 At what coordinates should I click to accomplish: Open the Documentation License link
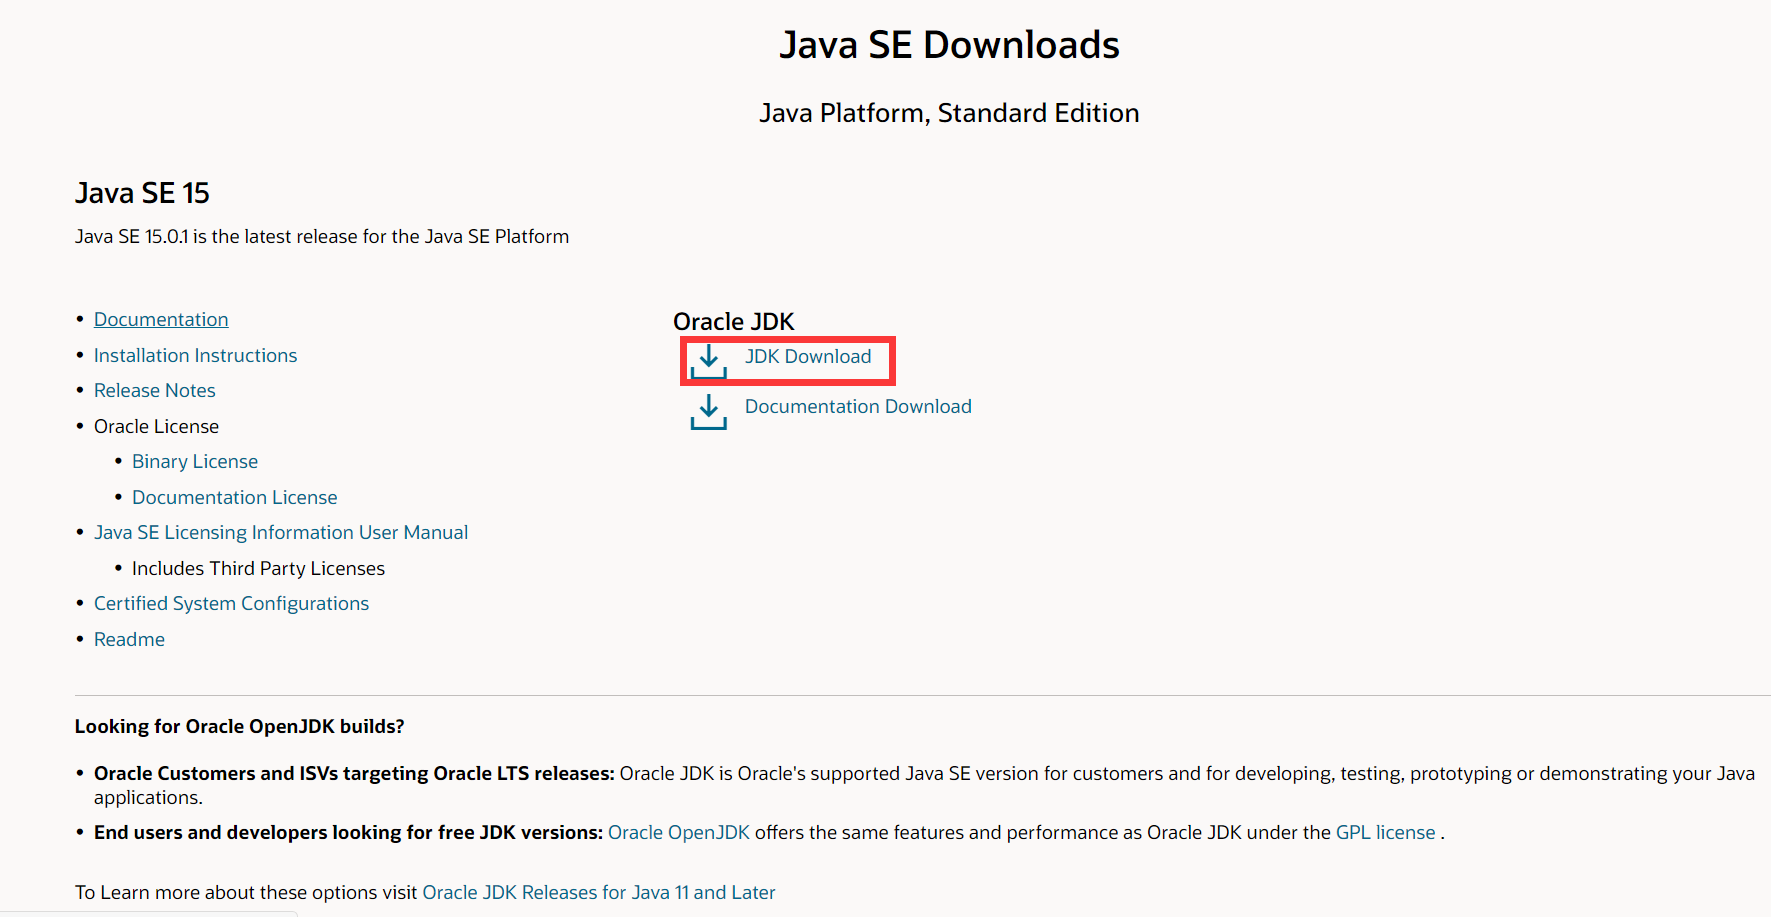tap(235, 498)
